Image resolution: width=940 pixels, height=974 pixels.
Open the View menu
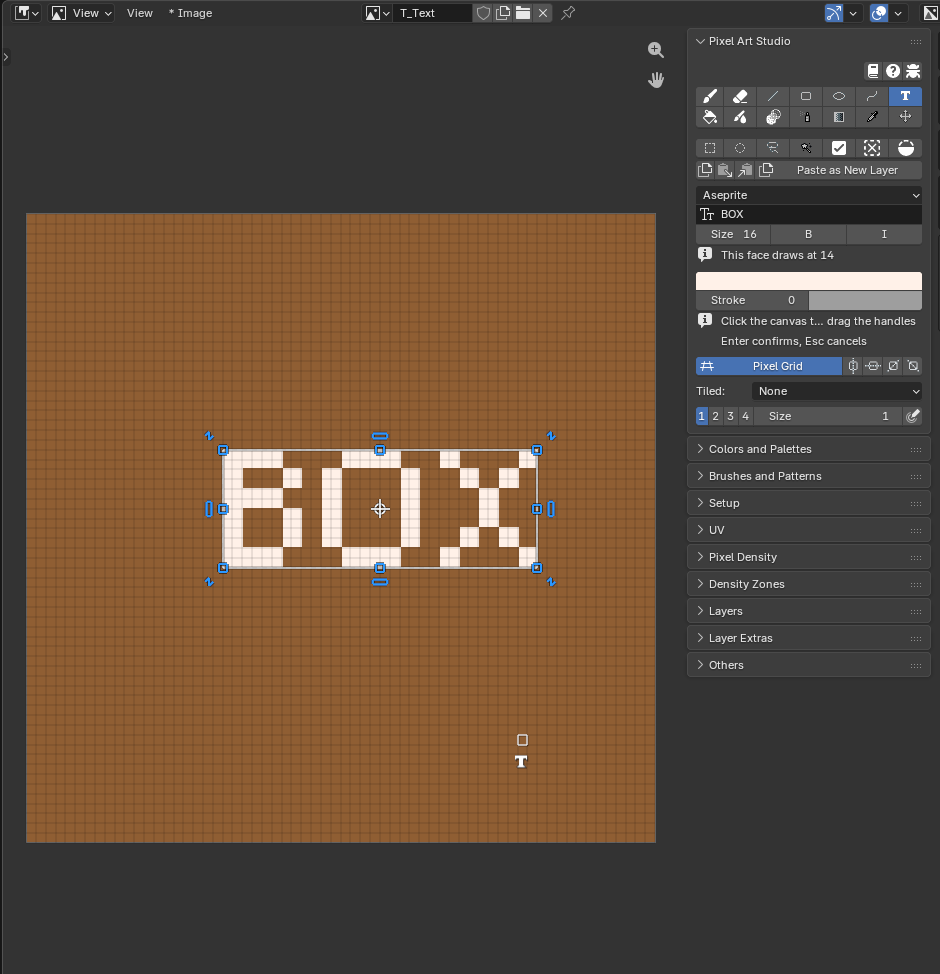[140, 13]
